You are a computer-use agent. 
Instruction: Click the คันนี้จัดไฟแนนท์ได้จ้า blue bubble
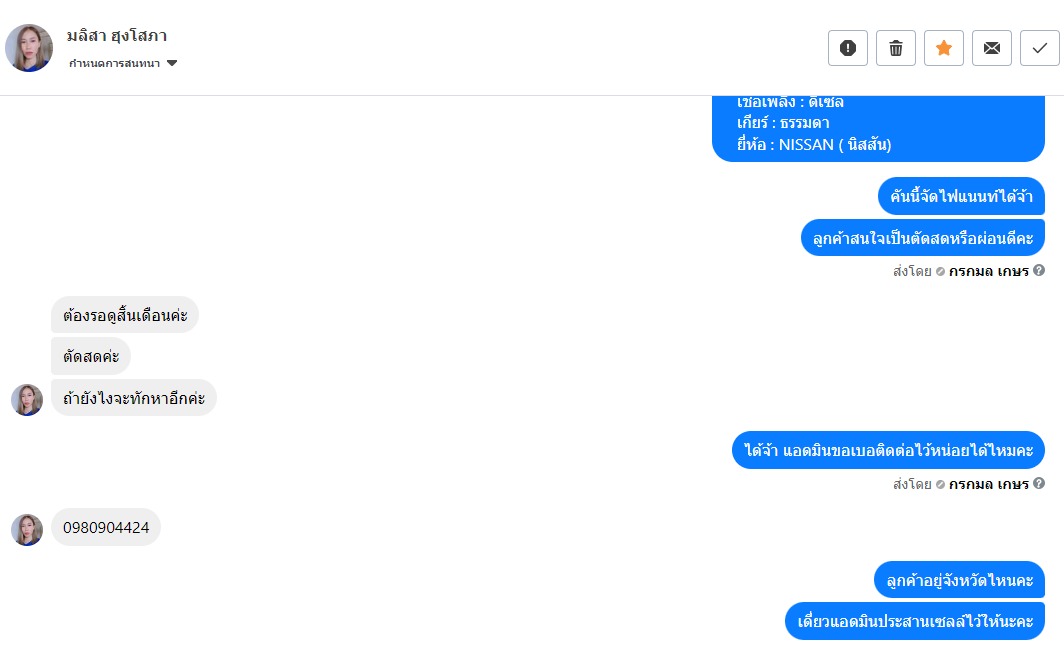click(x=962, y=196)
